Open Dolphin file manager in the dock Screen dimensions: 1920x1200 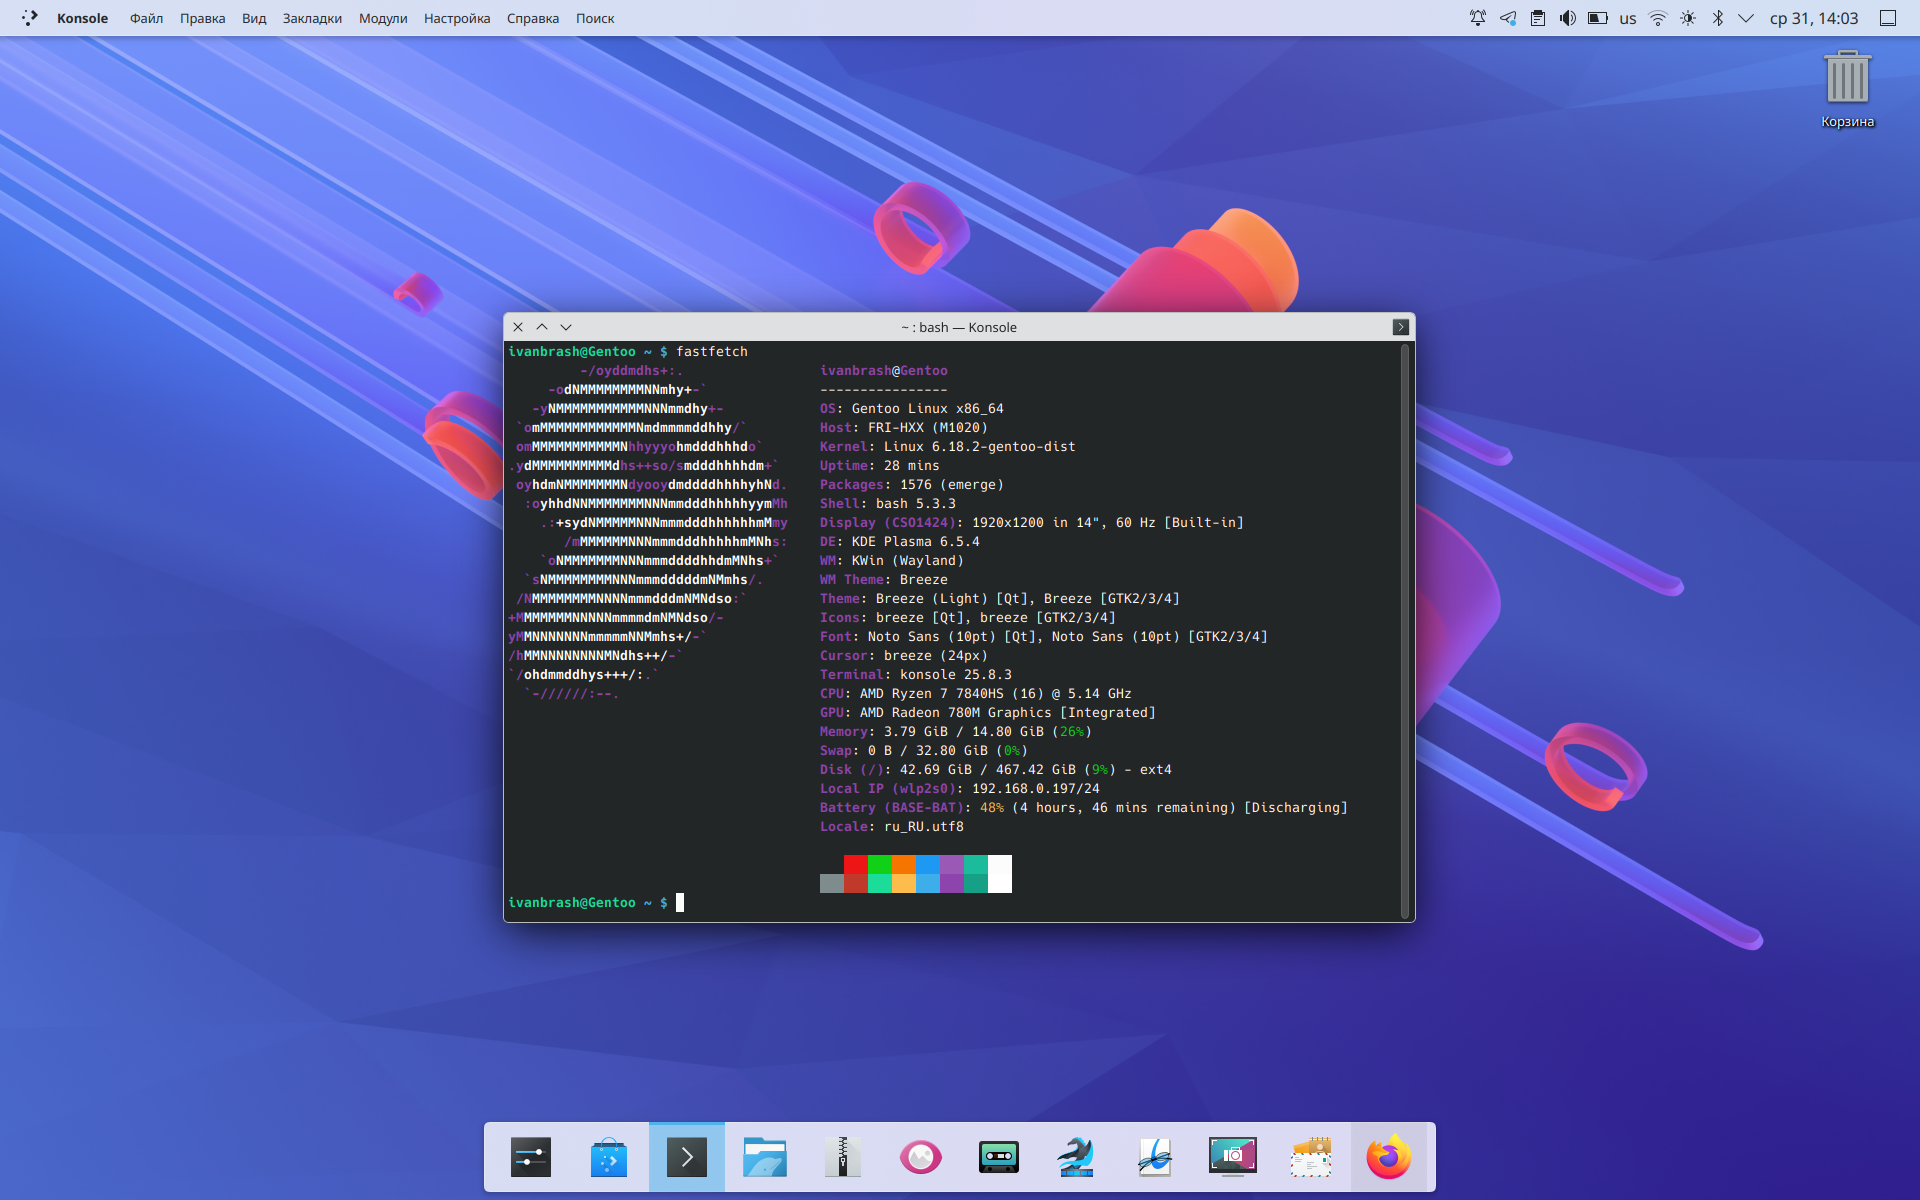765,1157
